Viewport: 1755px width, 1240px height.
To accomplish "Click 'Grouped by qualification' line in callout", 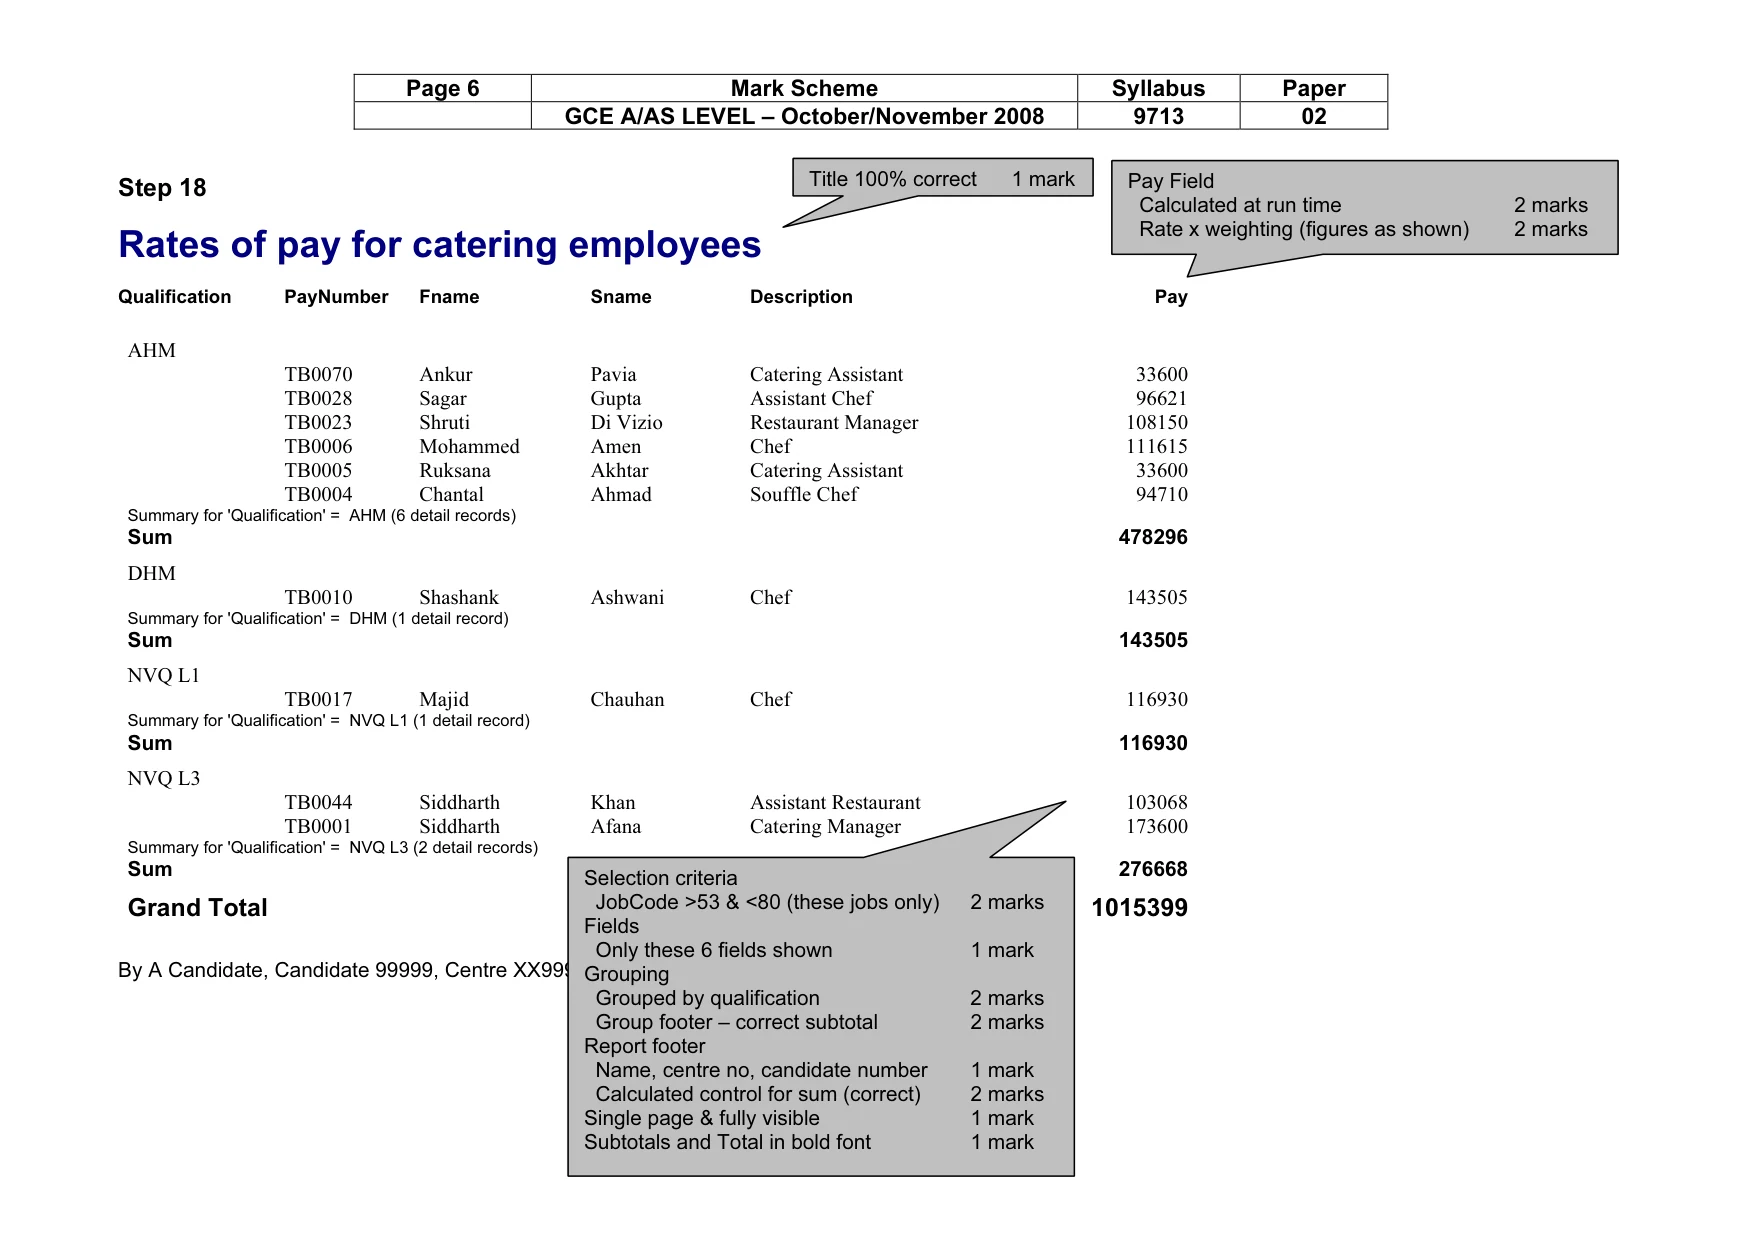I will (707, 998).
